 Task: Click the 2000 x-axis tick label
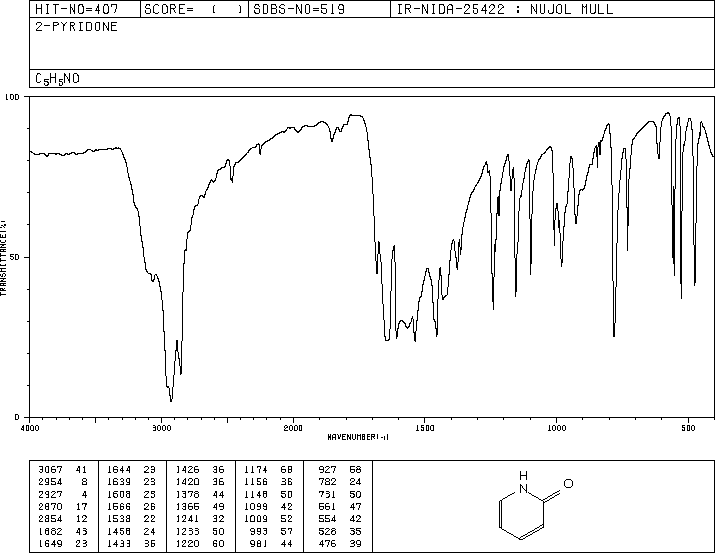[293, 428]
